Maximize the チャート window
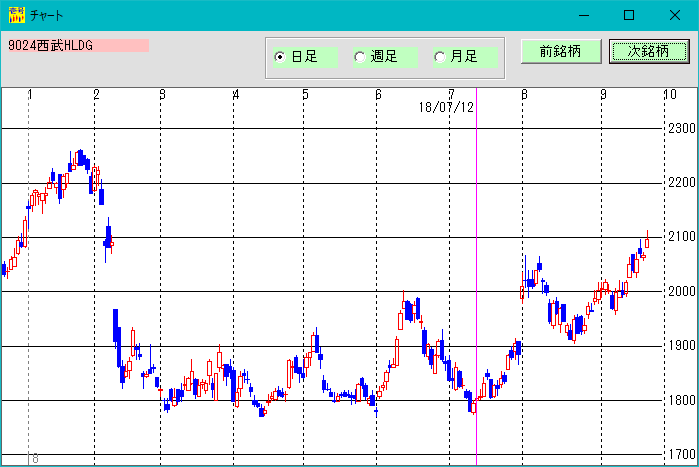 [629, 15]
